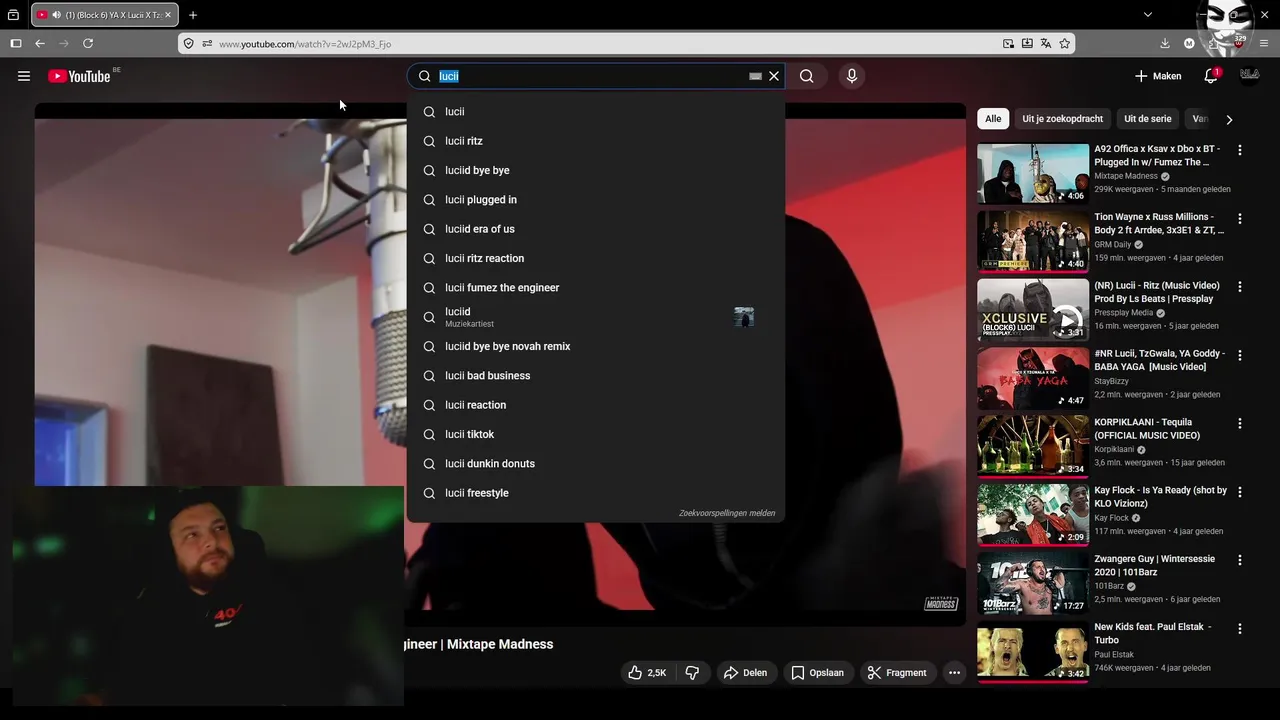The image size is (1280, 720).
Task: Choose luciid Muziekartiest suggestion
Action: 596,317
